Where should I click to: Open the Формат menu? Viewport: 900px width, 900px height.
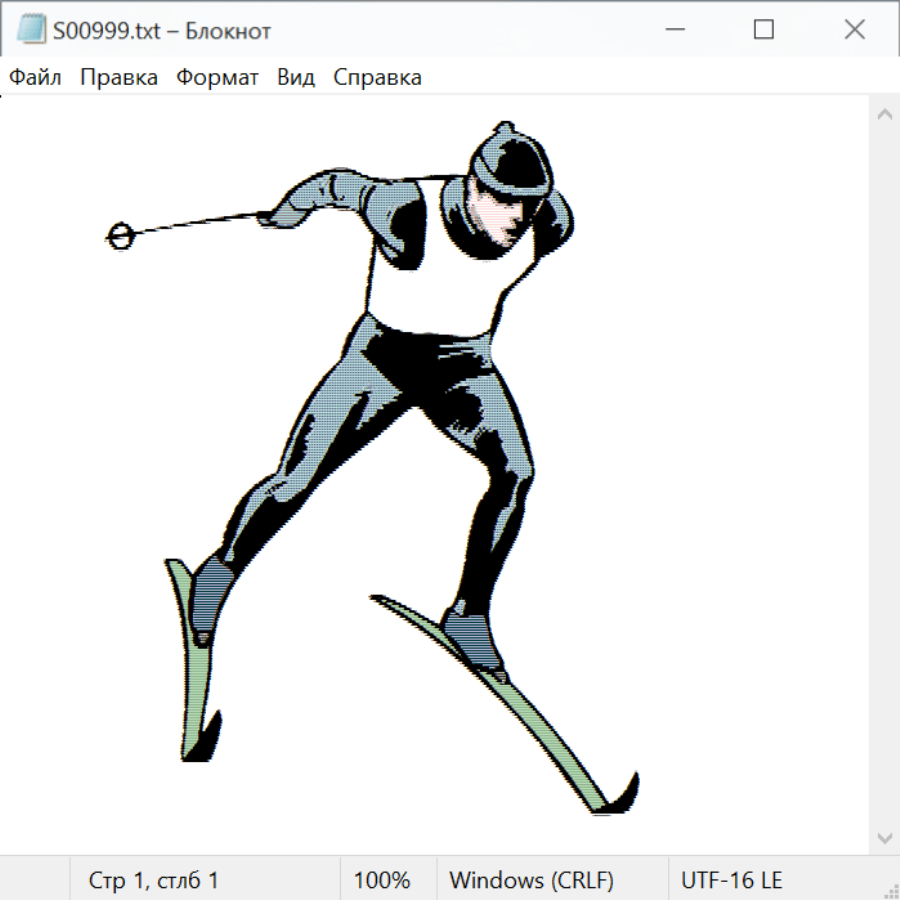(217, 78)
